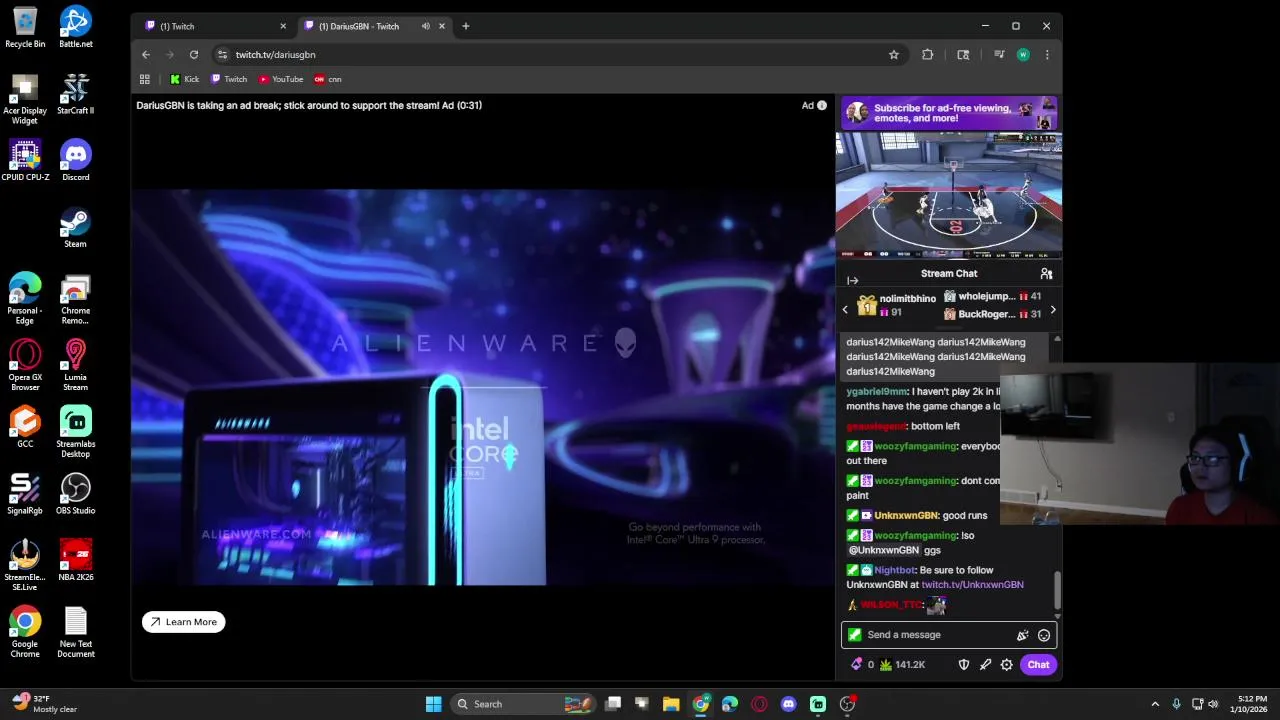Open the Community users list icon
Screen dimensions: 1280x720
click(1046, 273)
